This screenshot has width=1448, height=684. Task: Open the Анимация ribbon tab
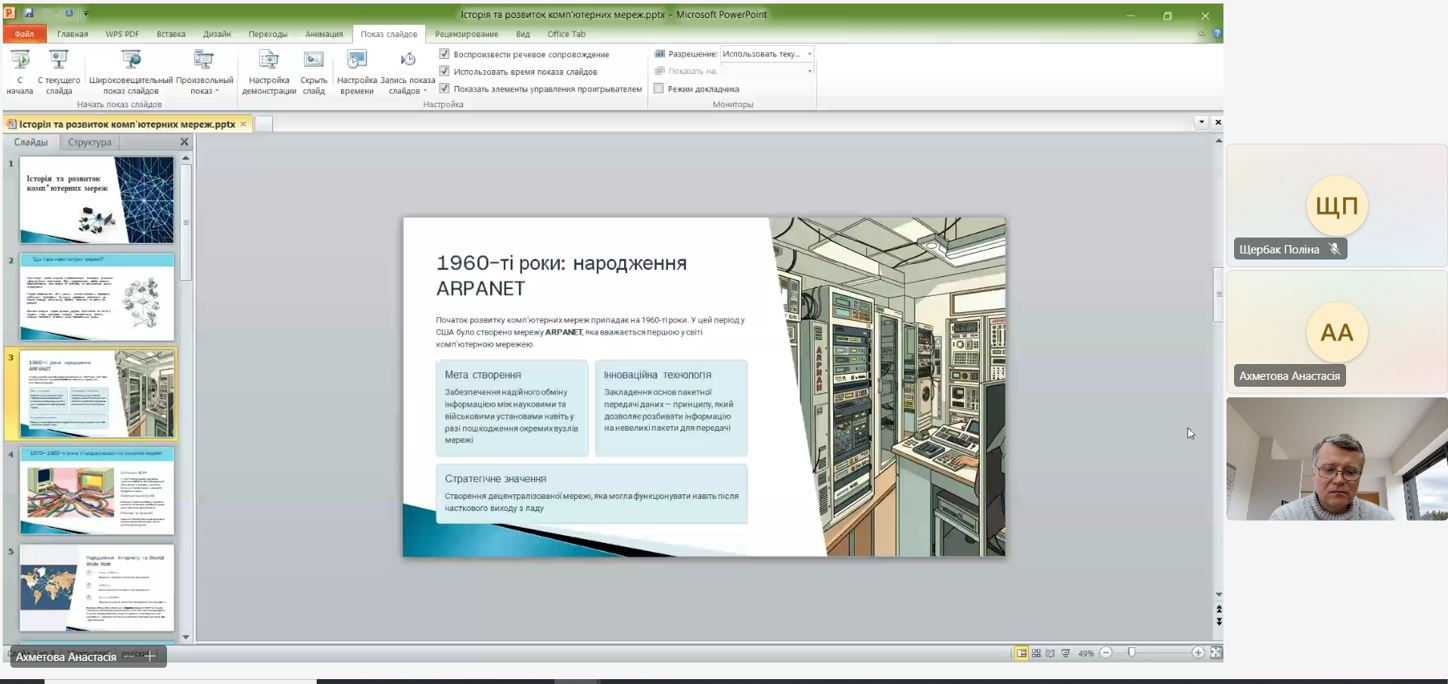tap(324, 34)
